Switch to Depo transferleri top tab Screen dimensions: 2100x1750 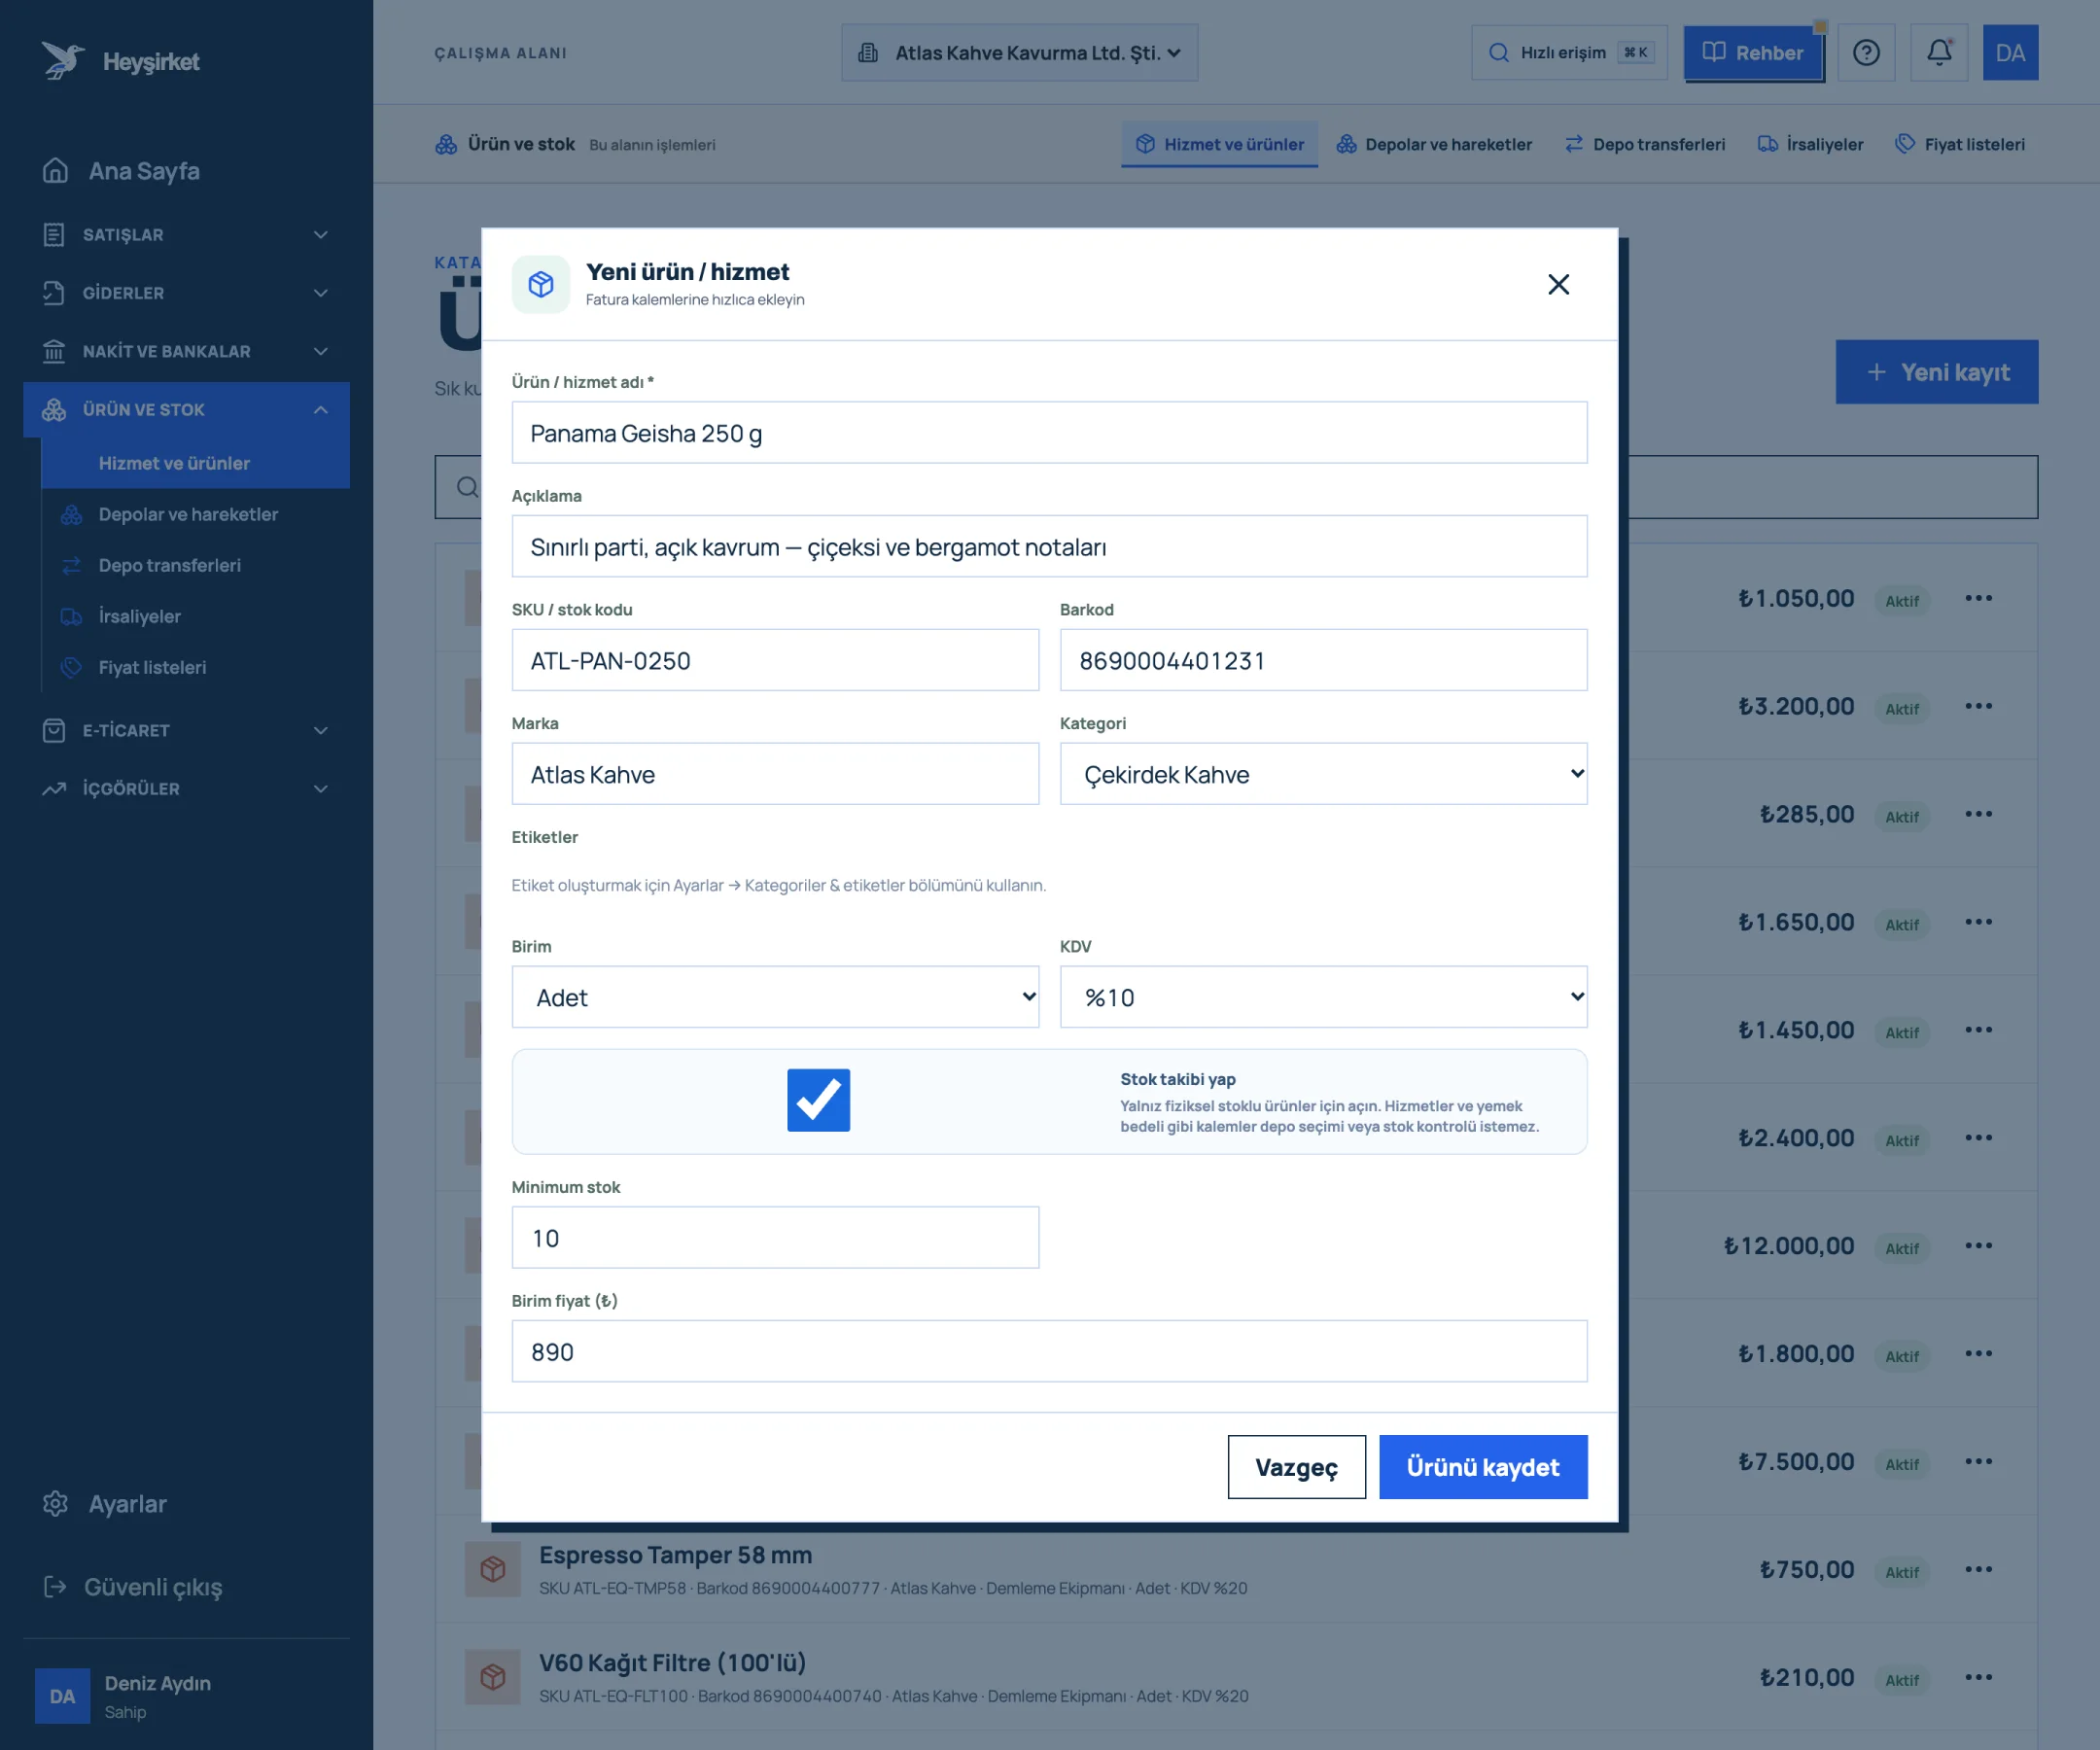pos(1645,144)
